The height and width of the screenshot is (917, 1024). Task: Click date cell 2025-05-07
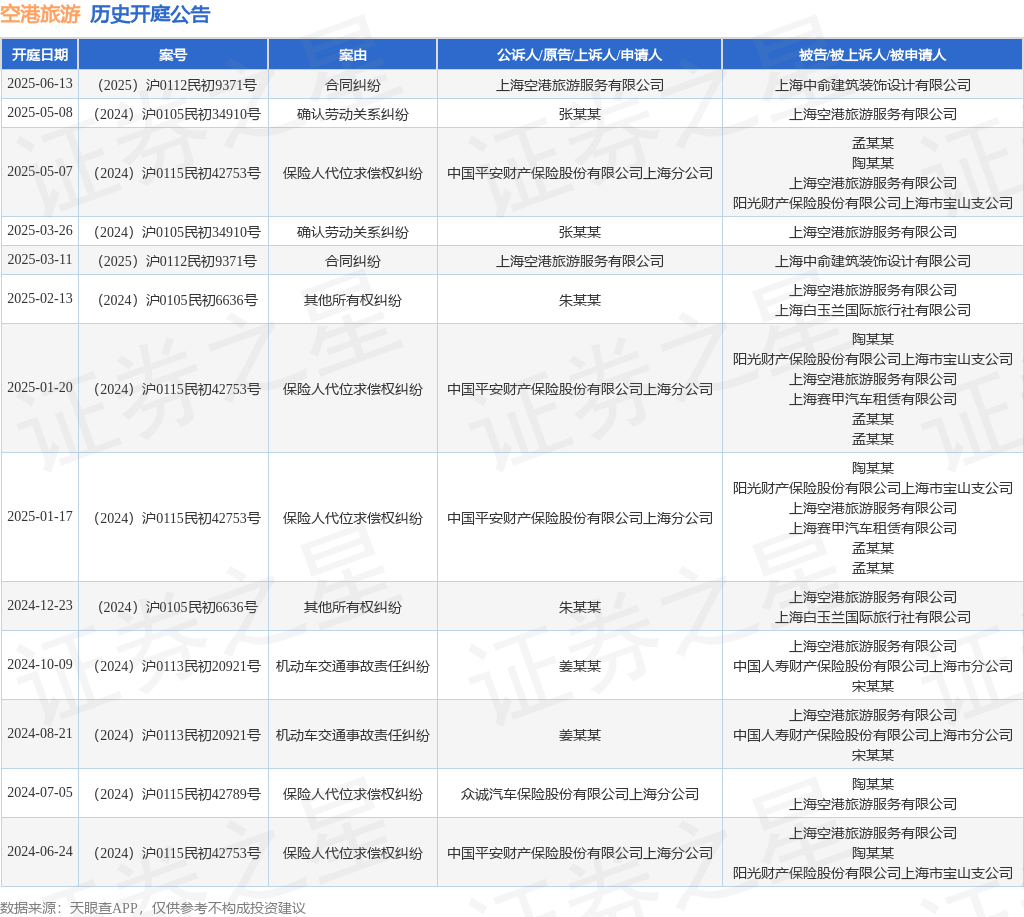tap(40, 171)
